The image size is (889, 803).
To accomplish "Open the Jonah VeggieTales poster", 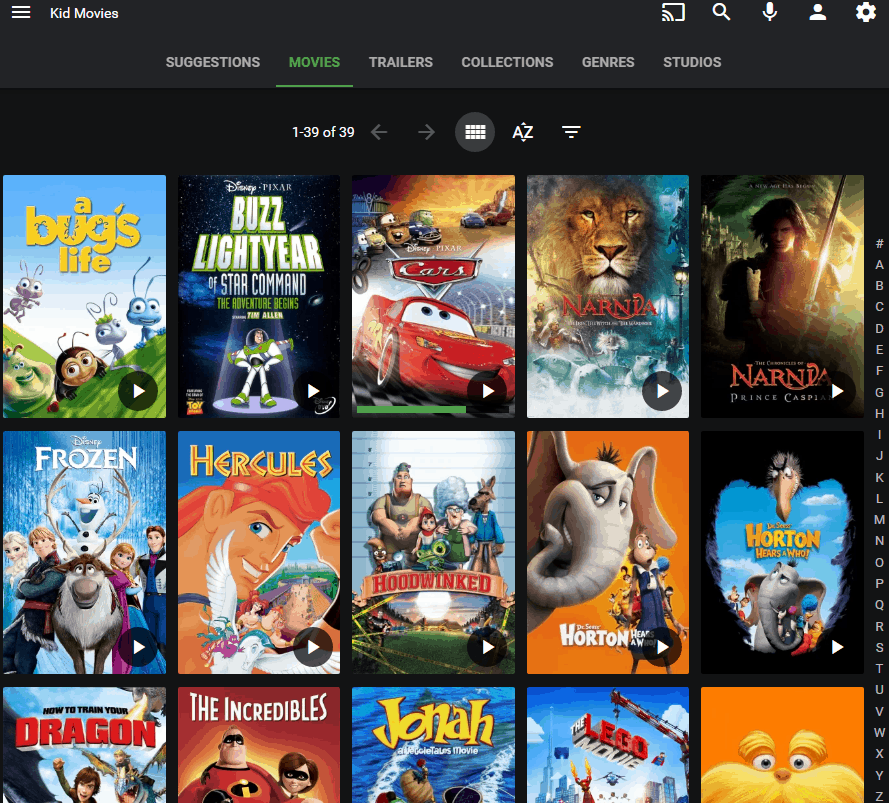I will coord(434,745).
